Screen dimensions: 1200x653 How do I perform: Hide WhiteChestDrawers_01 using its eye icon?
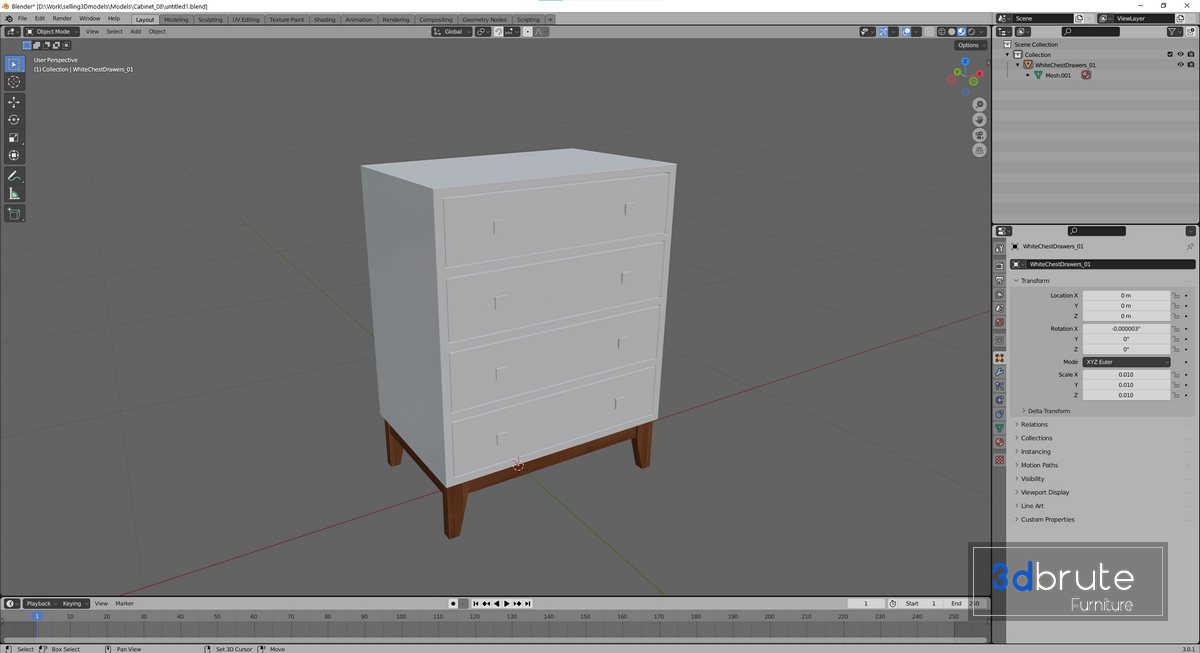[x=1180, y=65]
